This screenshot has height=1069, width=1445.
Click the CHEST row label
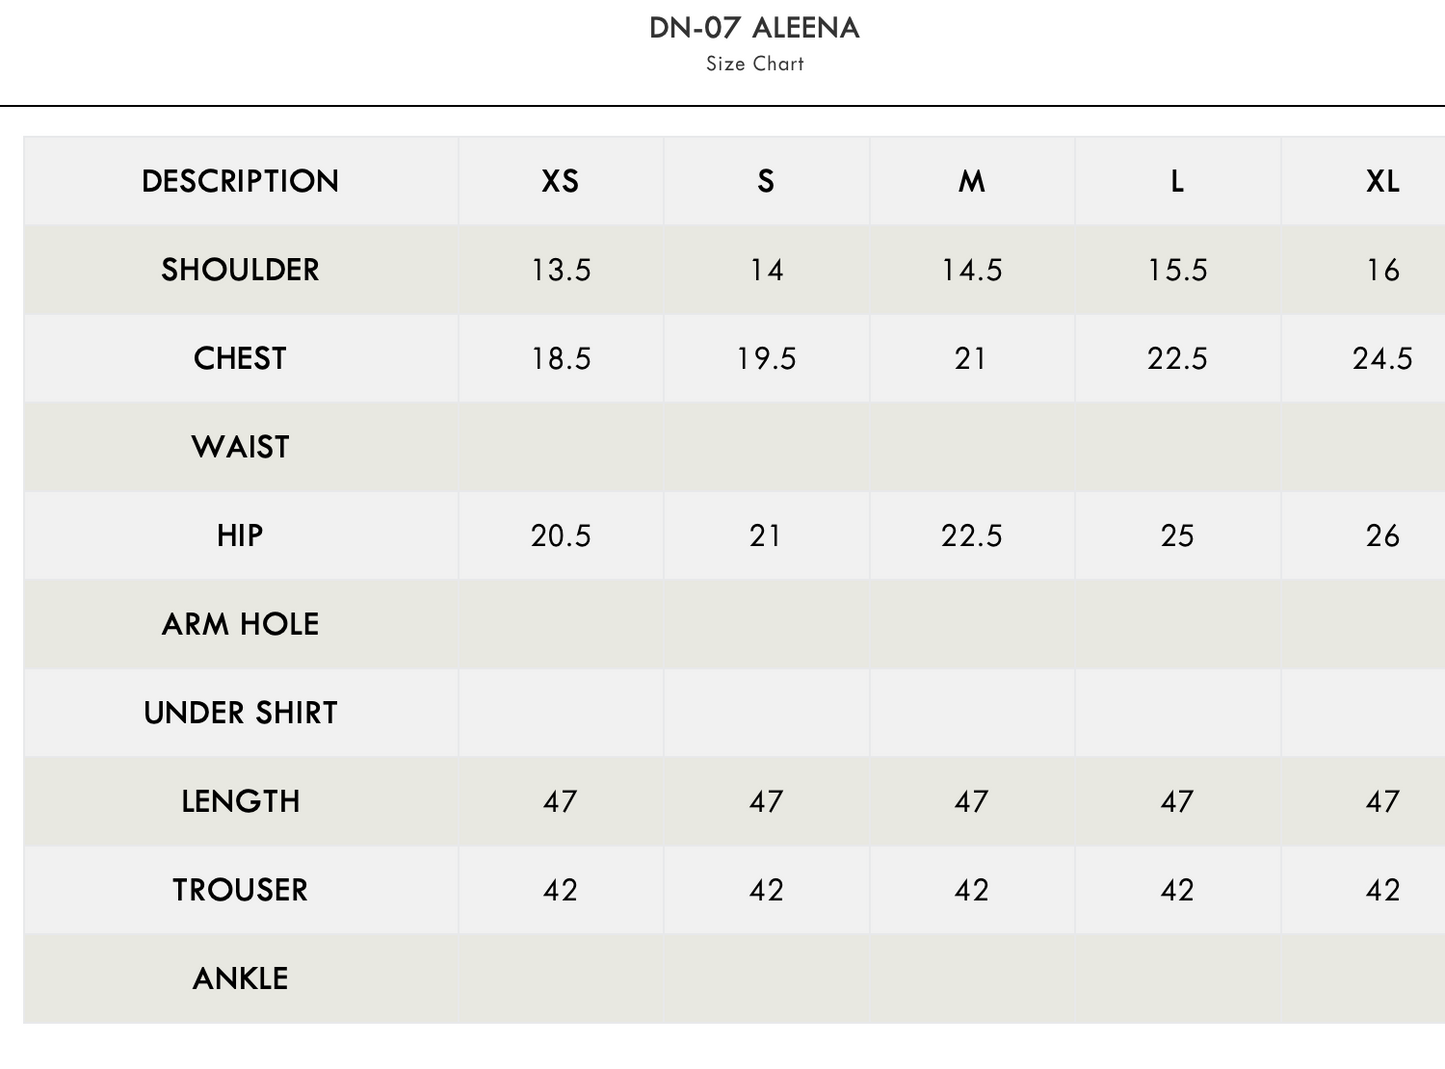click(240, 358)
